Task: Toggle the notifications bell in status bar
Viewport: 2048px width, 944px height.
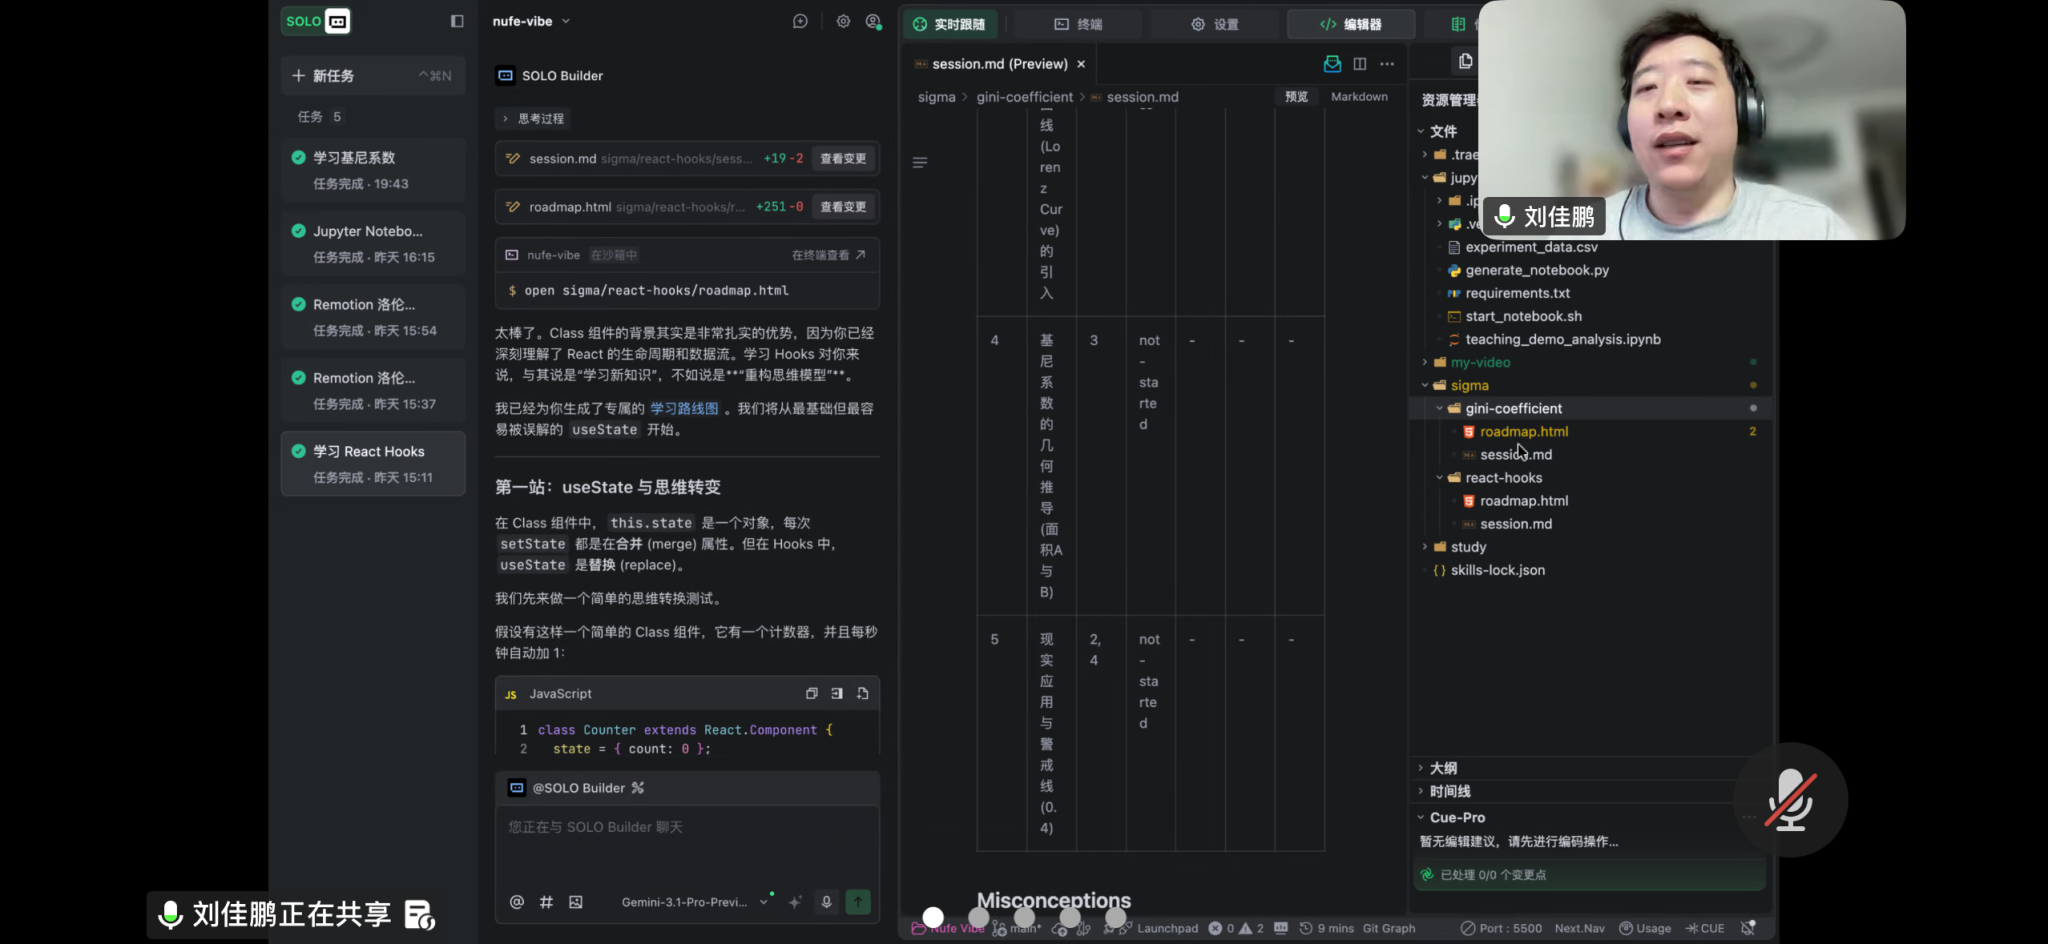Action: pos(1748,928)
